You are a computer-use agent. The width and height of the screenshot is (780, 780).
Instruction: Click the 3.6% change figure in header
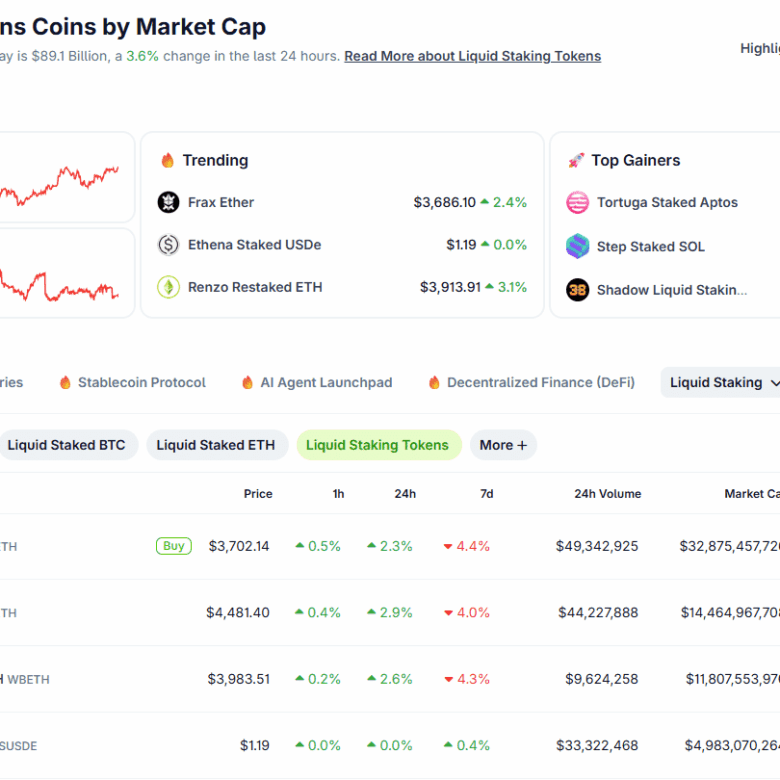[142, 56]
